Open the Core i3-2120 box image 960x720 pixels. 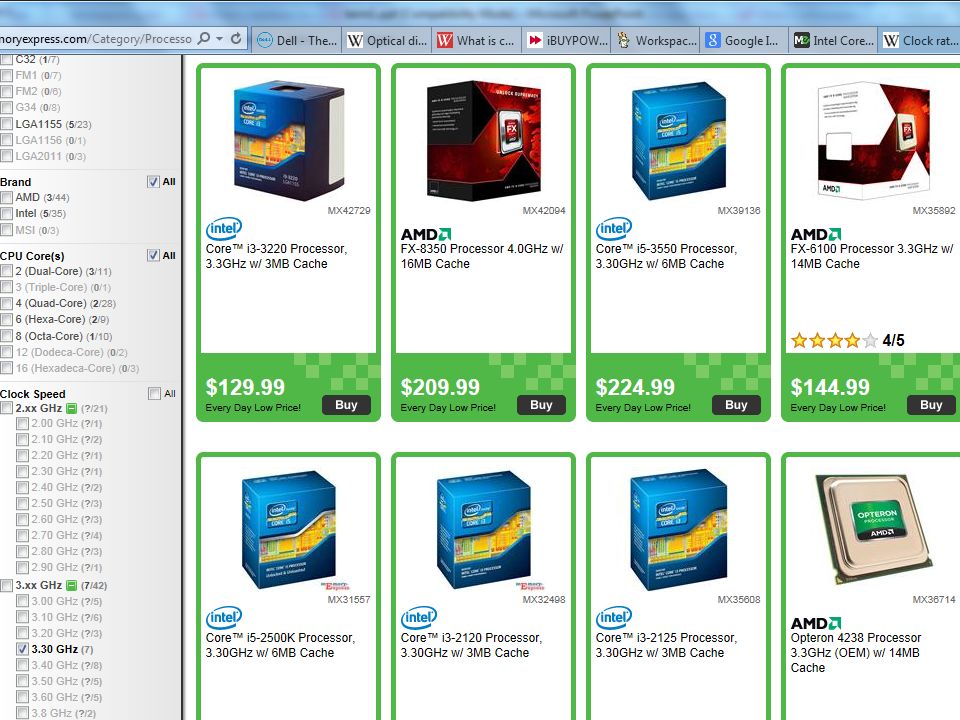click(x=484, y=530)
